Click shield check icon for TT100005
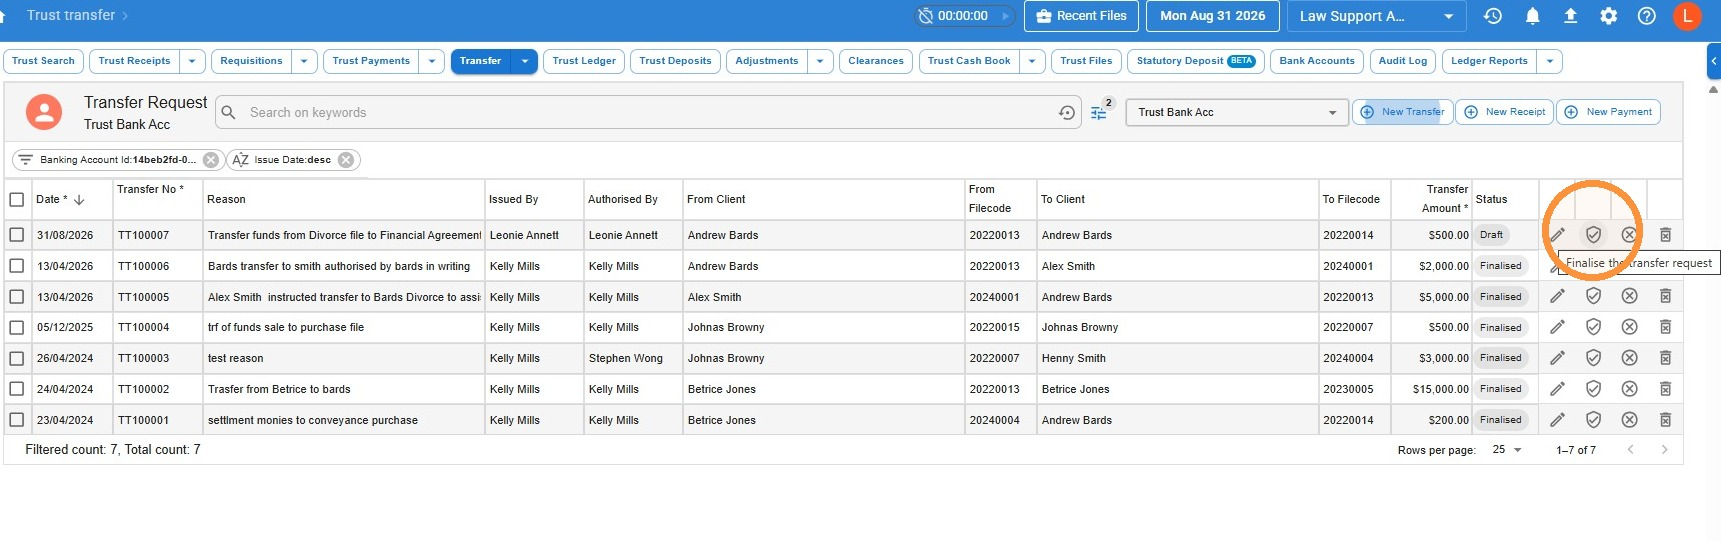This screenshot has width=1721, height=541. (1593, 297)
